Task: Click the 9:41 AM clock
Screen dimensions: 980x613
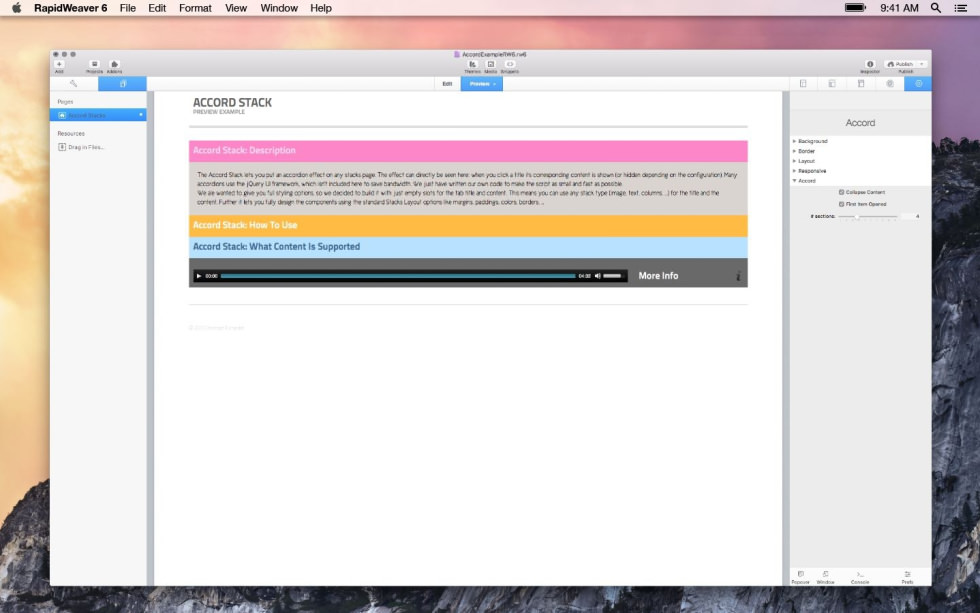Action: (899, 8)
